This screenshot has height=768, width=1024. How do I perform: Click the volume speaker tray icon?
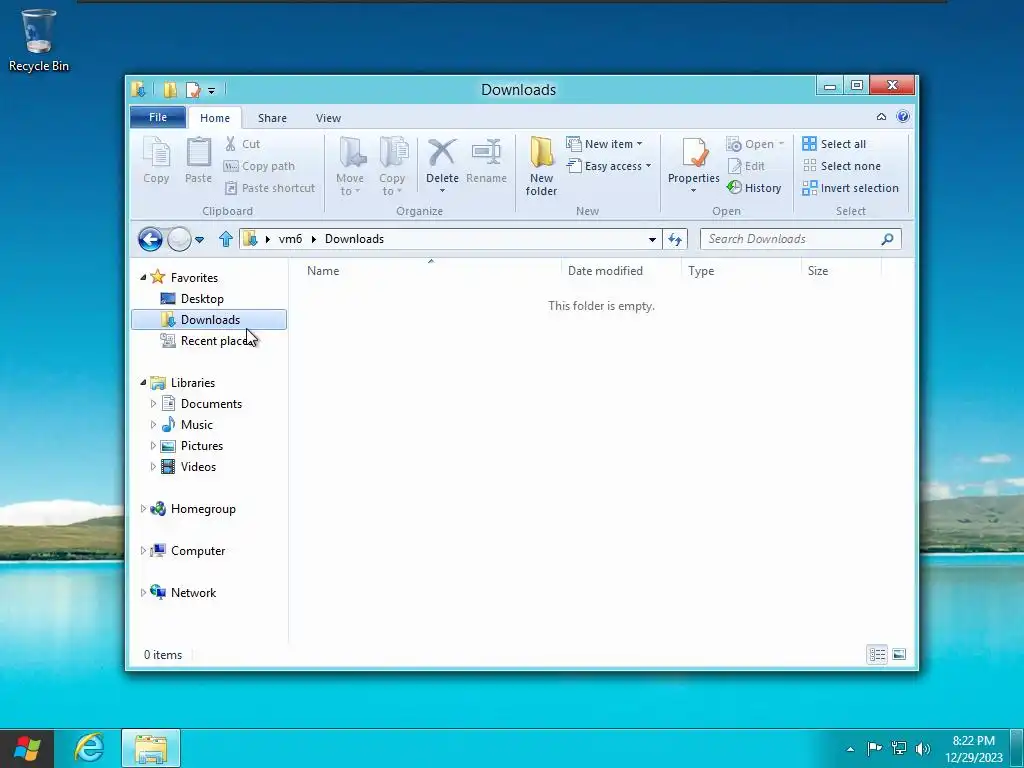click(923, 748)
